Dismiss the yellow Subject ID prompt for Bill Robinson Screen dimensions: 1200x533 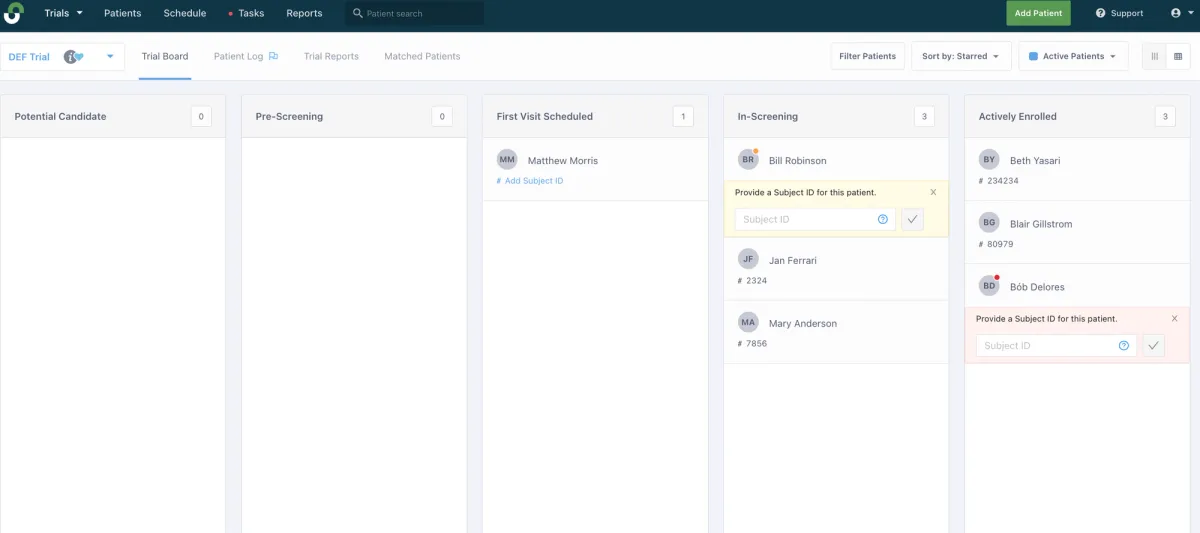[933, 192]
